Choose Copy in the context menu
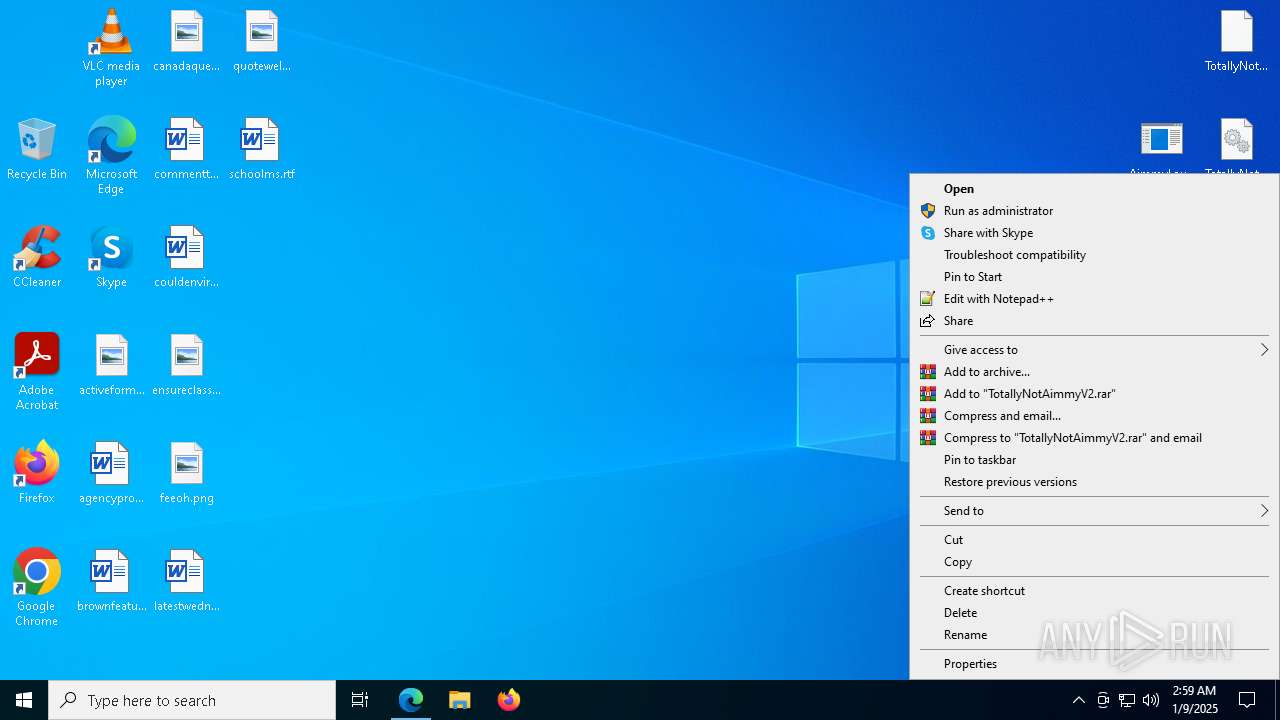 [1094, 562]
